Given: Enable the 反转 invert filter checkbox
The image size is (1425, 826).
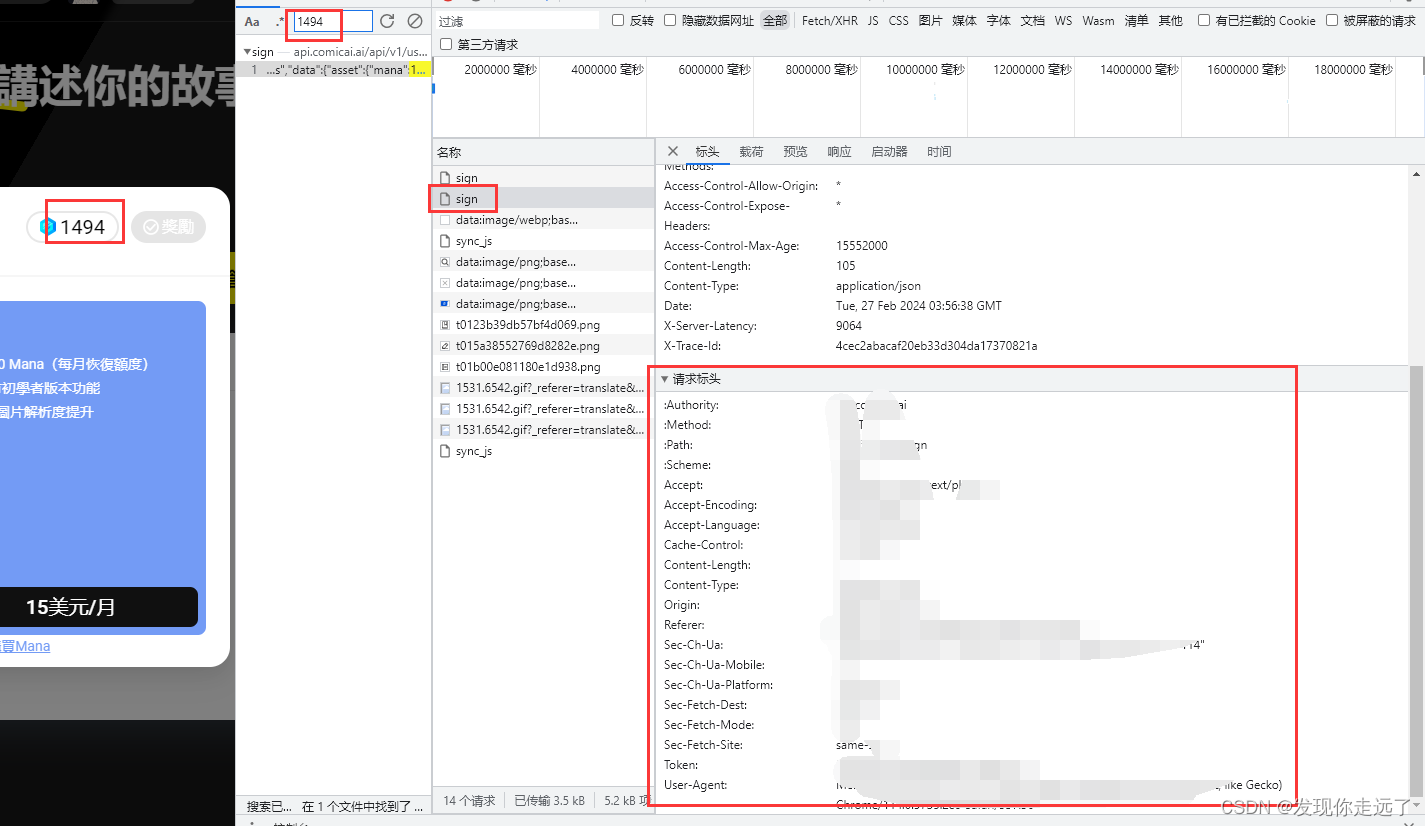Looking at the screenshot, I should [618, 20].
